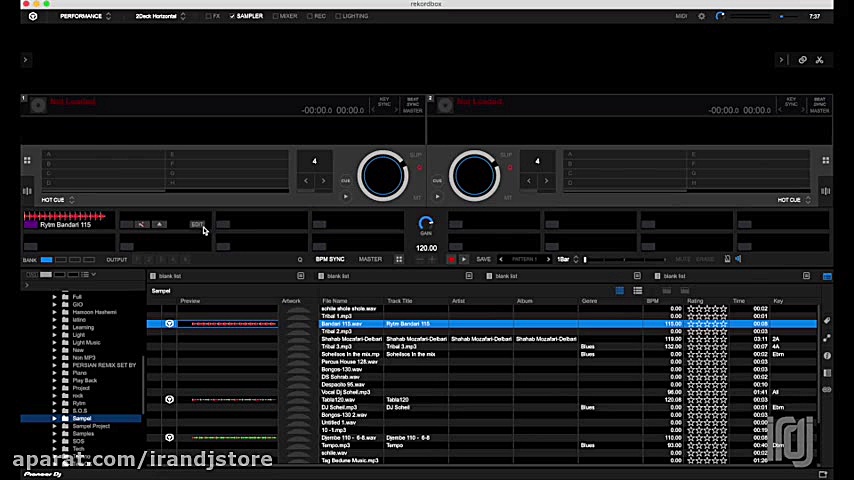Image resolution: width=854 pixels, height=480 pixels.
Task: Play the sampler sequence pattern
Action: click(x=463, y=260)
